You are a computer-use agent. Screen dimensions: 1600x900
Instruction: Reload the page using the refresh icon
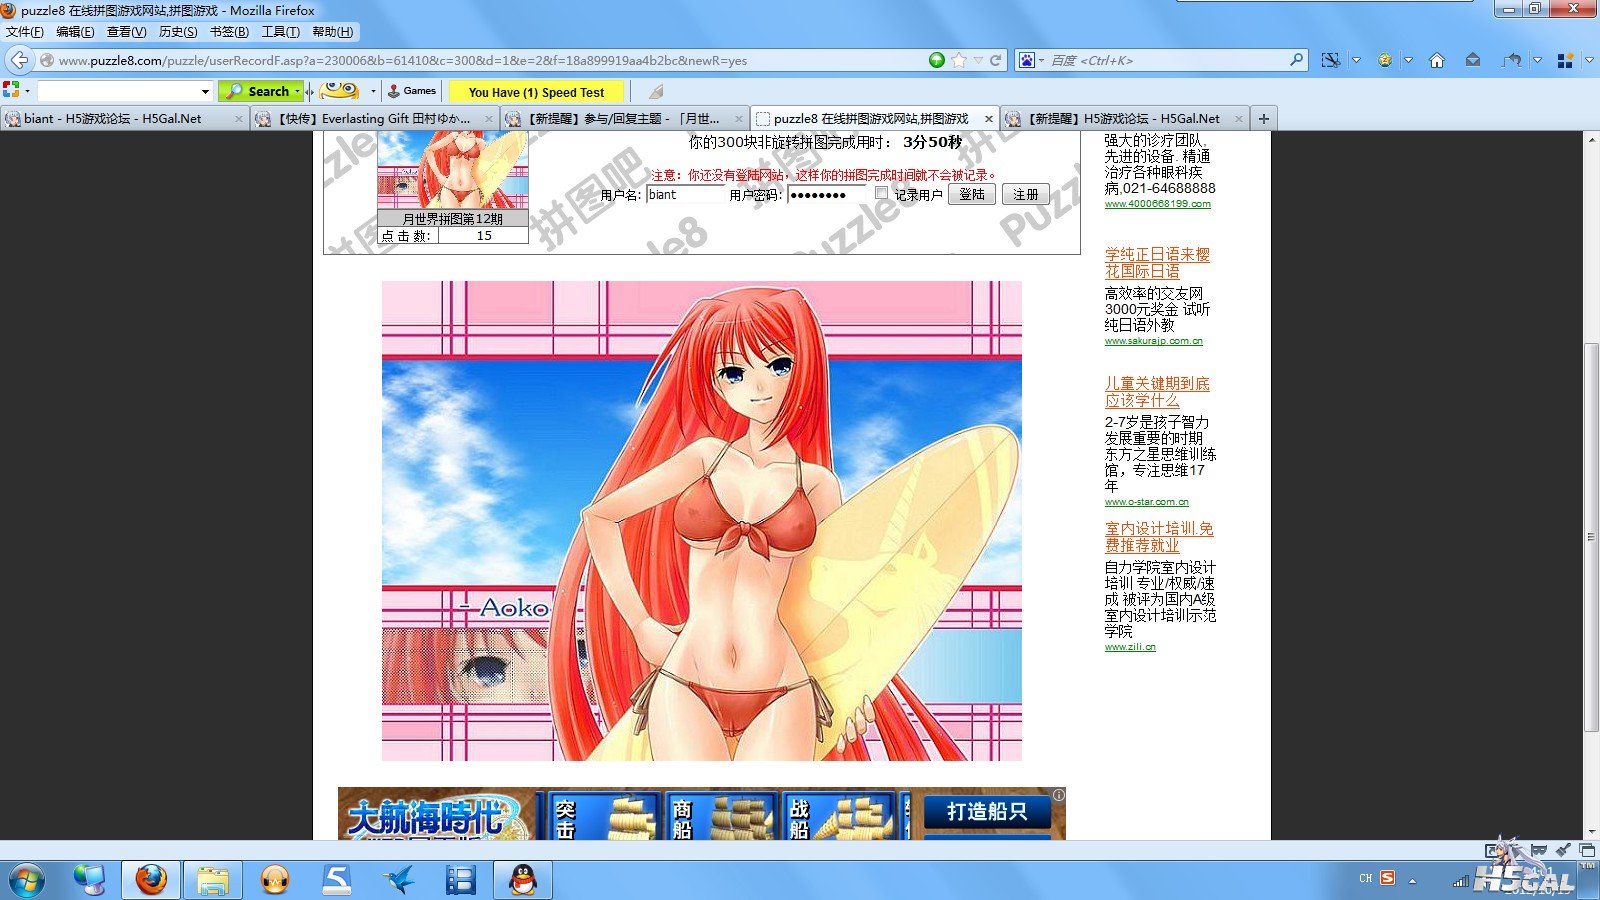click(x=996, y=60)
